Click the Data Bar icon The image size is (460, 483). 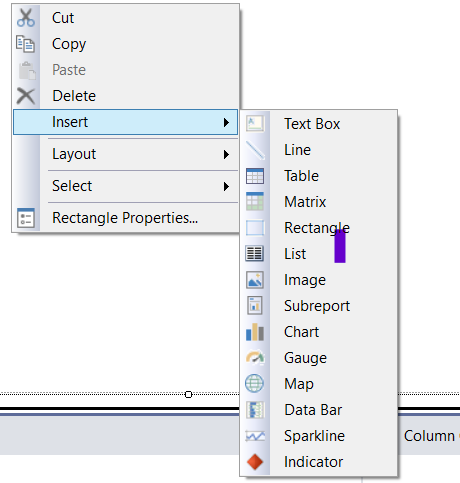point(255,410)
